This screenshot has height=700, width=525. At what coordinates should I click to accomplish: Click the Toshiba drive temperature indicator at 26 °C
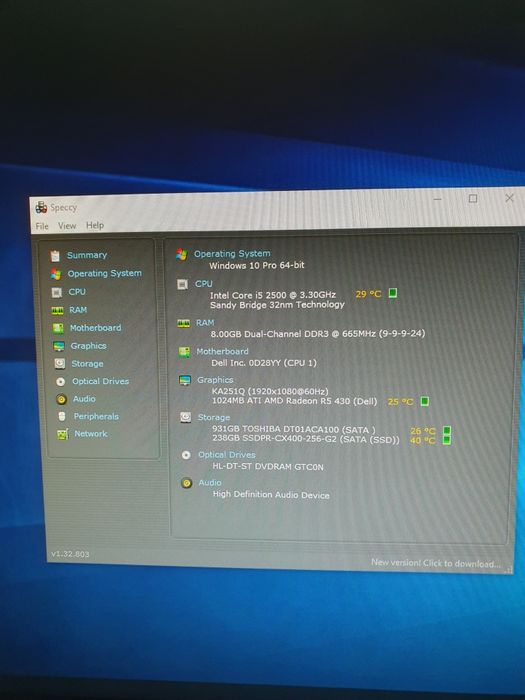tap(447, 430)
